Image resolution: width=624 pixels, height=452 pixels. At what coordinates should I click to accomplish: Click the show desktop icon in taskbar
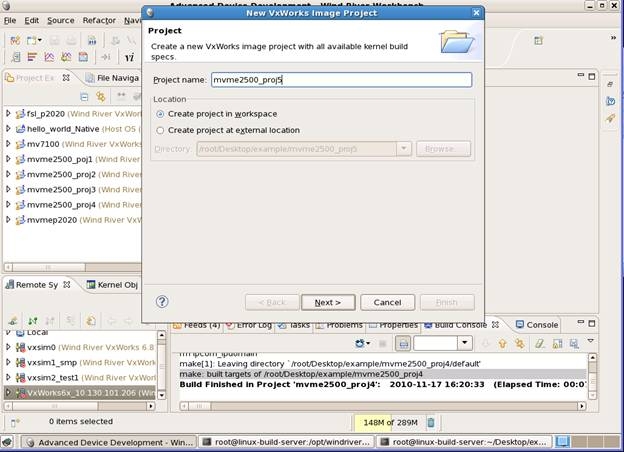pyautogui.click(x=7, y=442)
